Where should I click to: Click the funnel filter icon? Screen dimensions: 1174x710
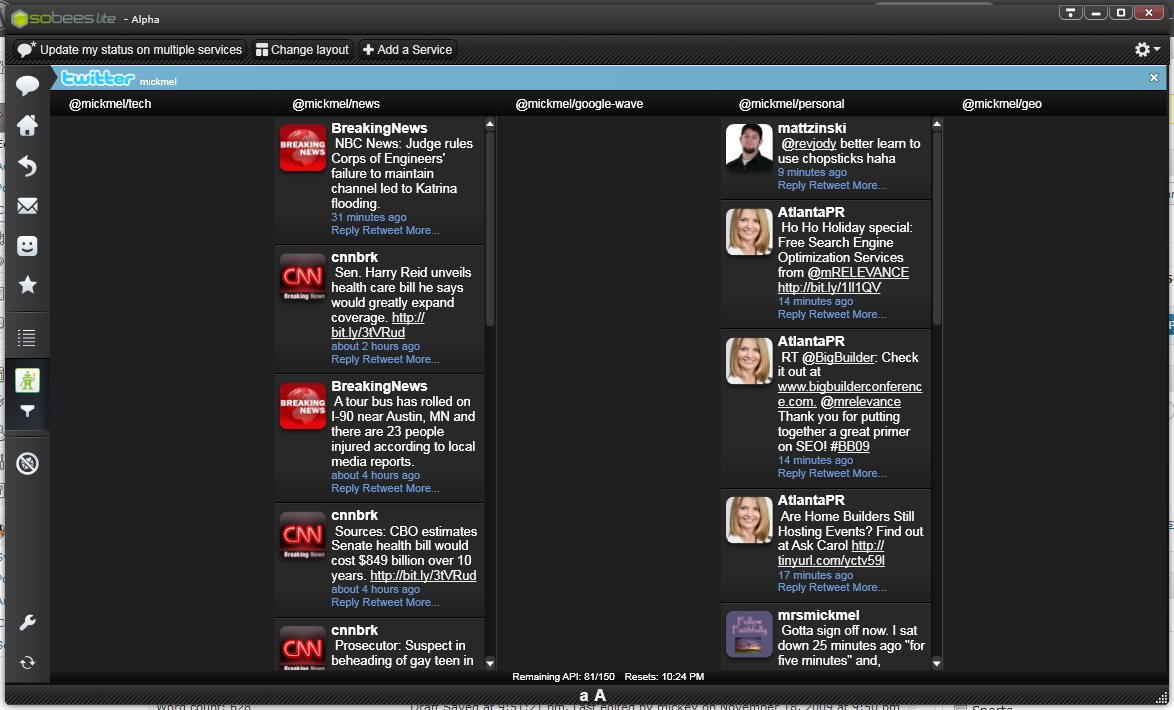[x=27, y=411]
